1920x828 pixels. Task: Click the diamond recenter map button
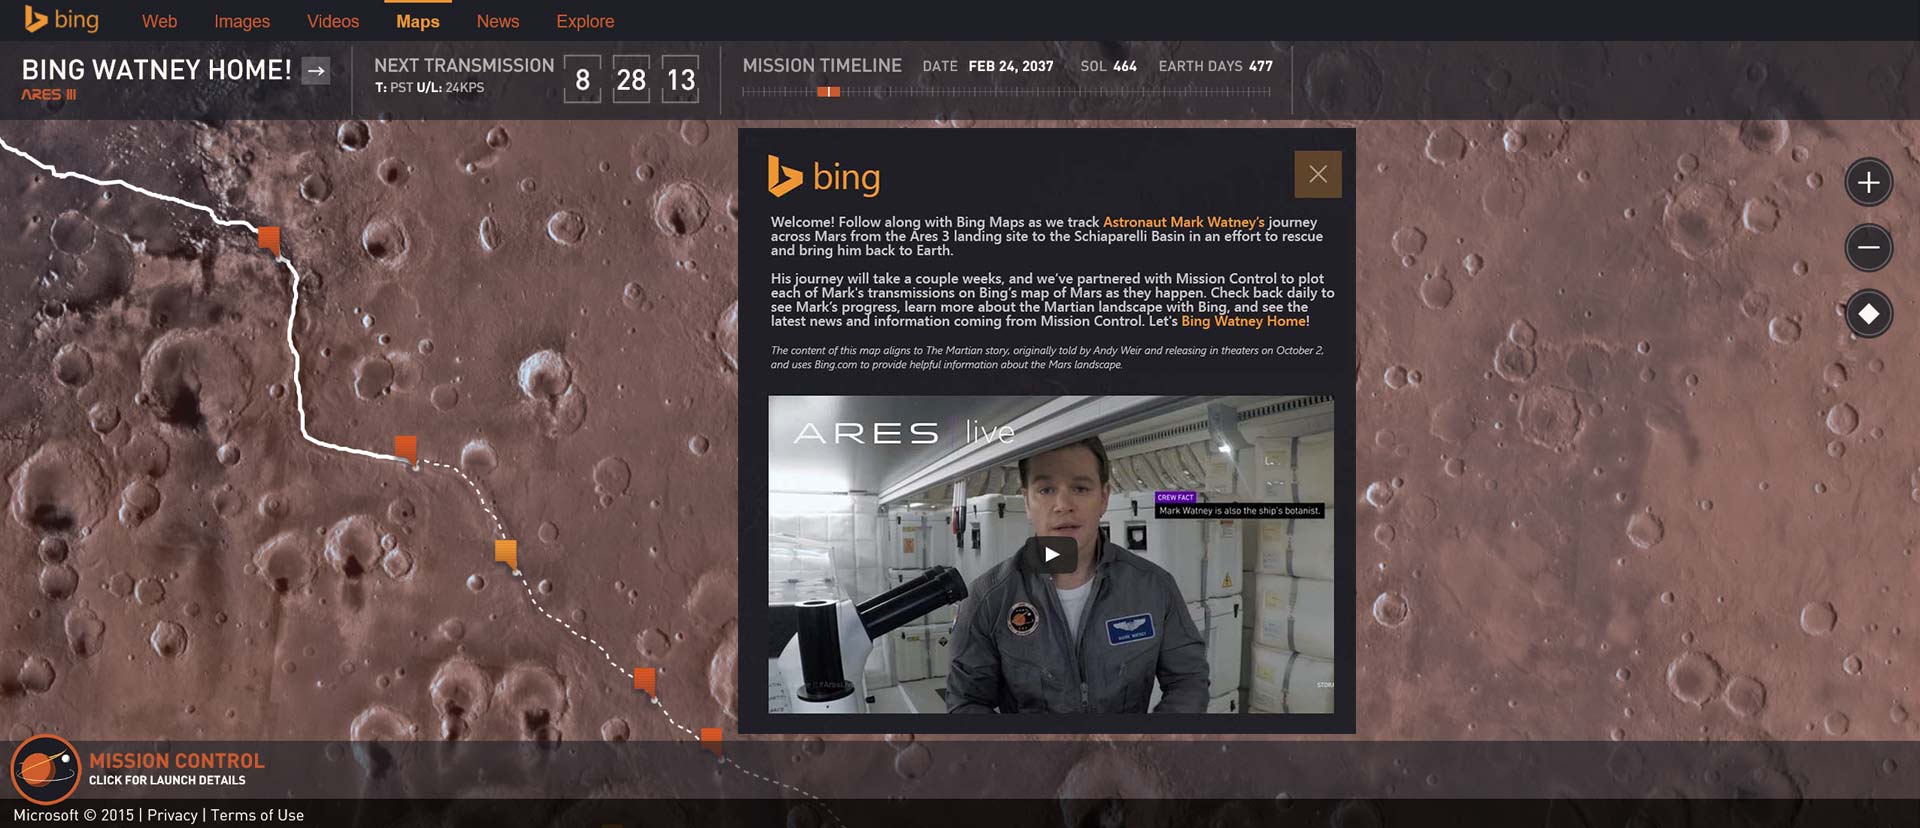coord(1868,315)
